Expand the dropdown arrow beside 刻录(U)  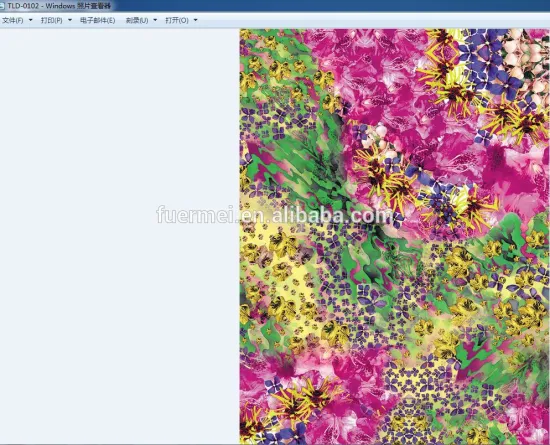tap(155, 20)
